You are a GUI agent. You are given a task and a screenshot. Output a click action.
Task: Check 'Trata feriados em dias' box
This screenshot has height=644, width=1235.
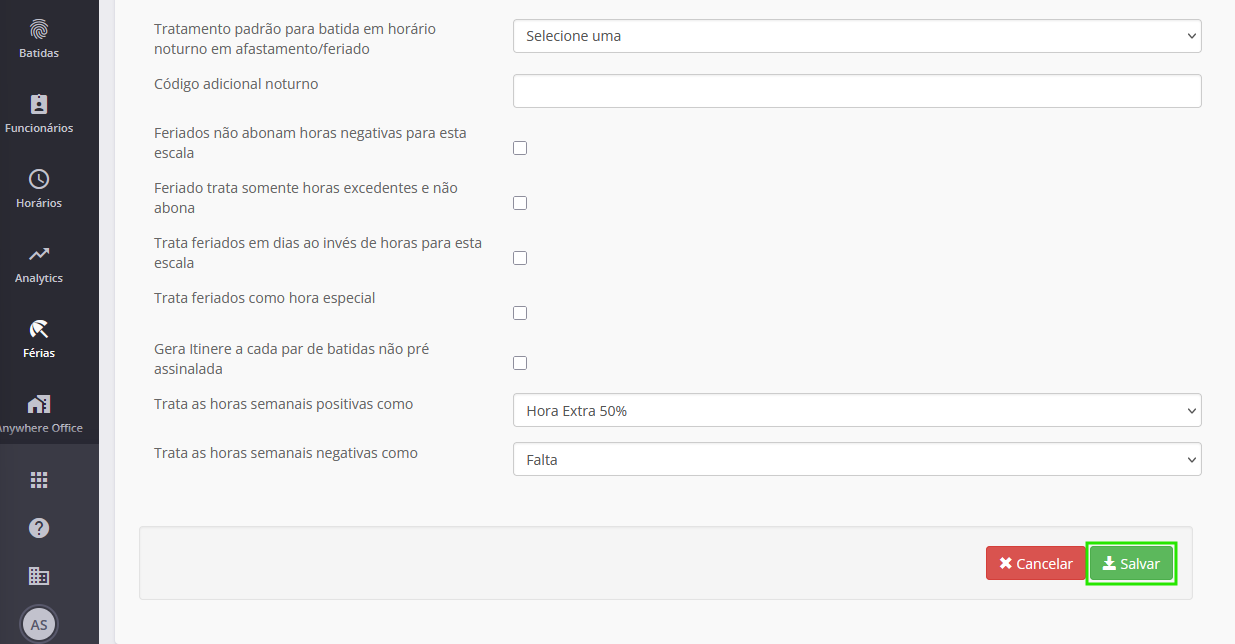pos(520,258)
